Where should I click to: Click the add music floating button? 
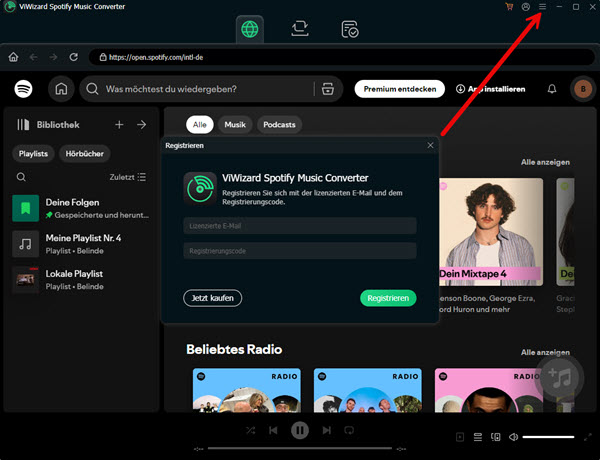point(563,378)
